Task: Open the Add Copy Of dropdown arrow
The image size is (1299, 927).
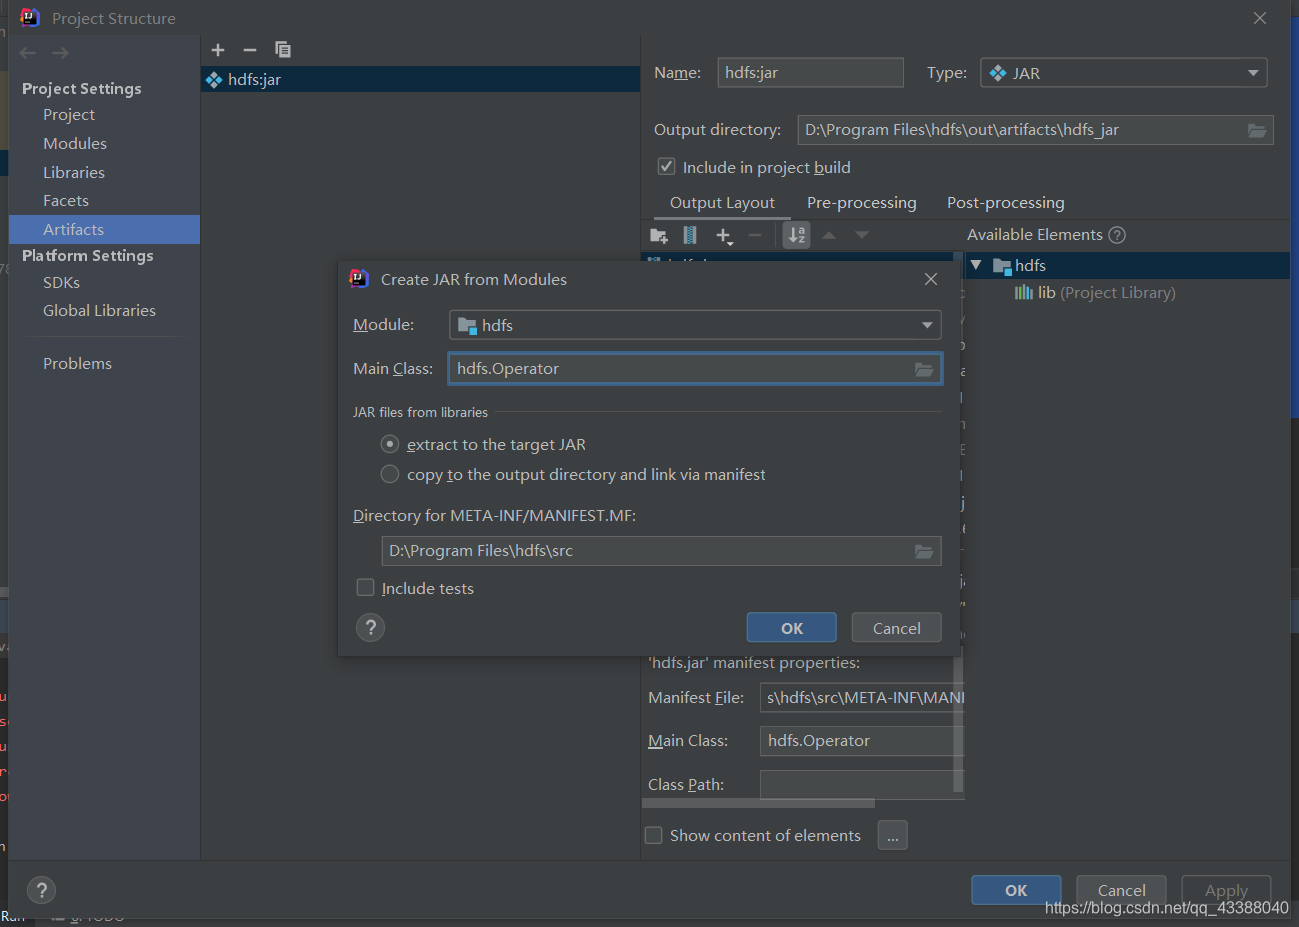Action: [731, 243]
